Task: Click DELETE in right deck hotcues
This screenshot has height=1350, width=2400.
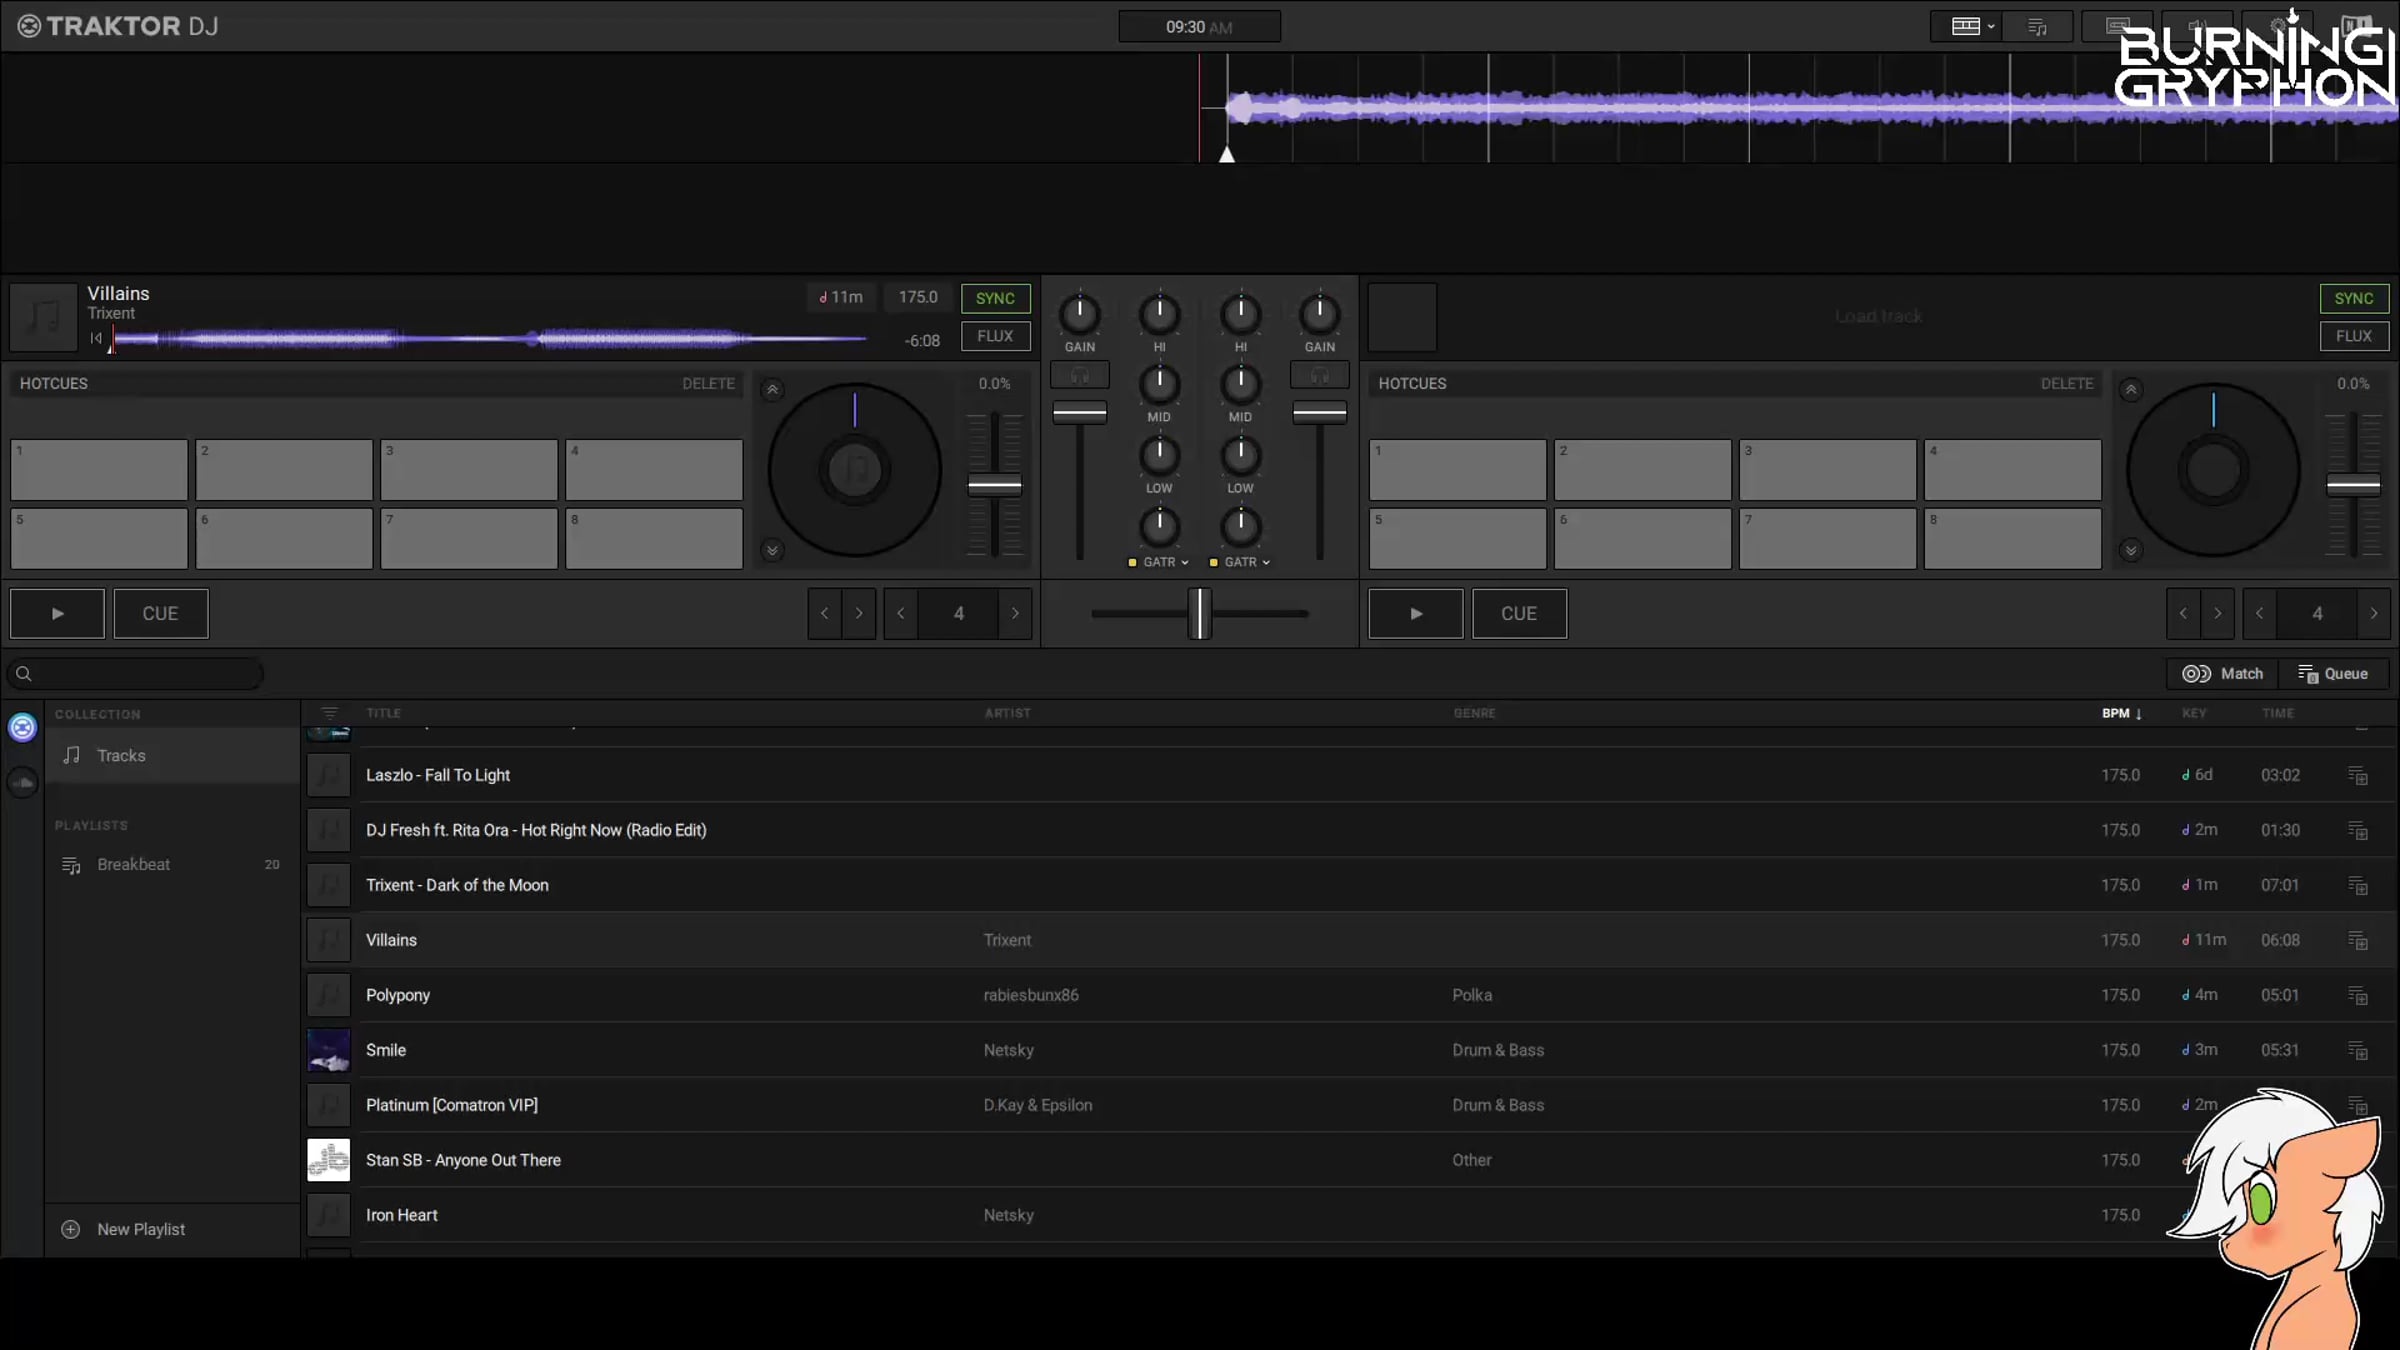Action: point(2067,383)
